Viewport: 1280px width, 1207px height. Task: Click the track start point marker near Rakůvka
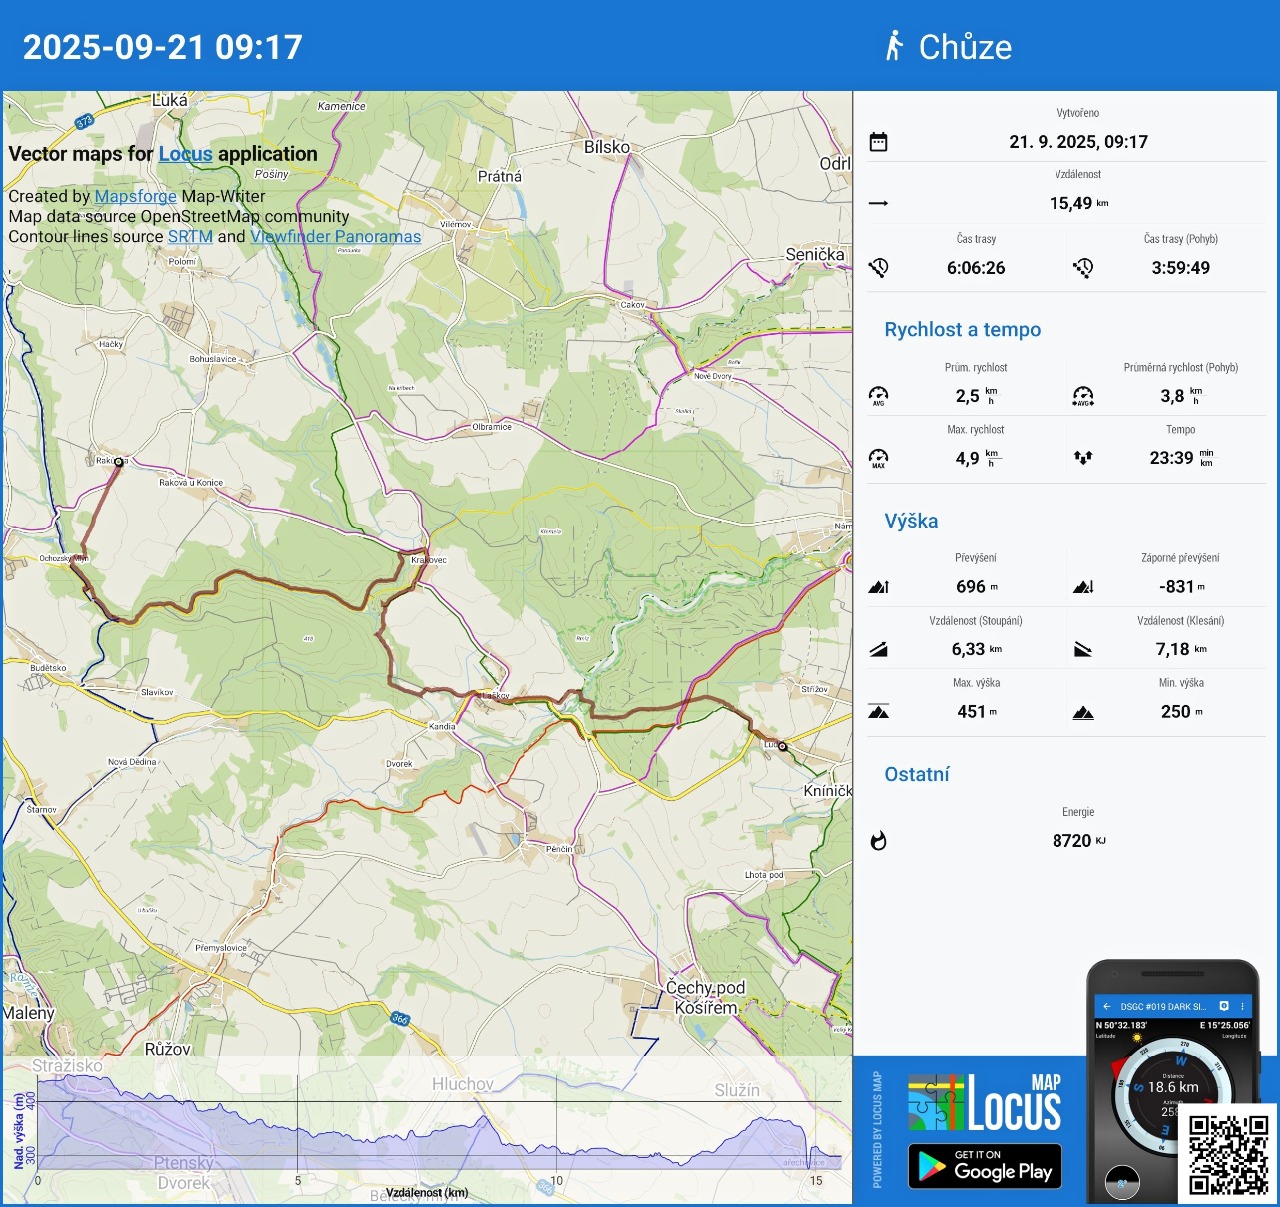pyautogui.click(x=119, y=462)
